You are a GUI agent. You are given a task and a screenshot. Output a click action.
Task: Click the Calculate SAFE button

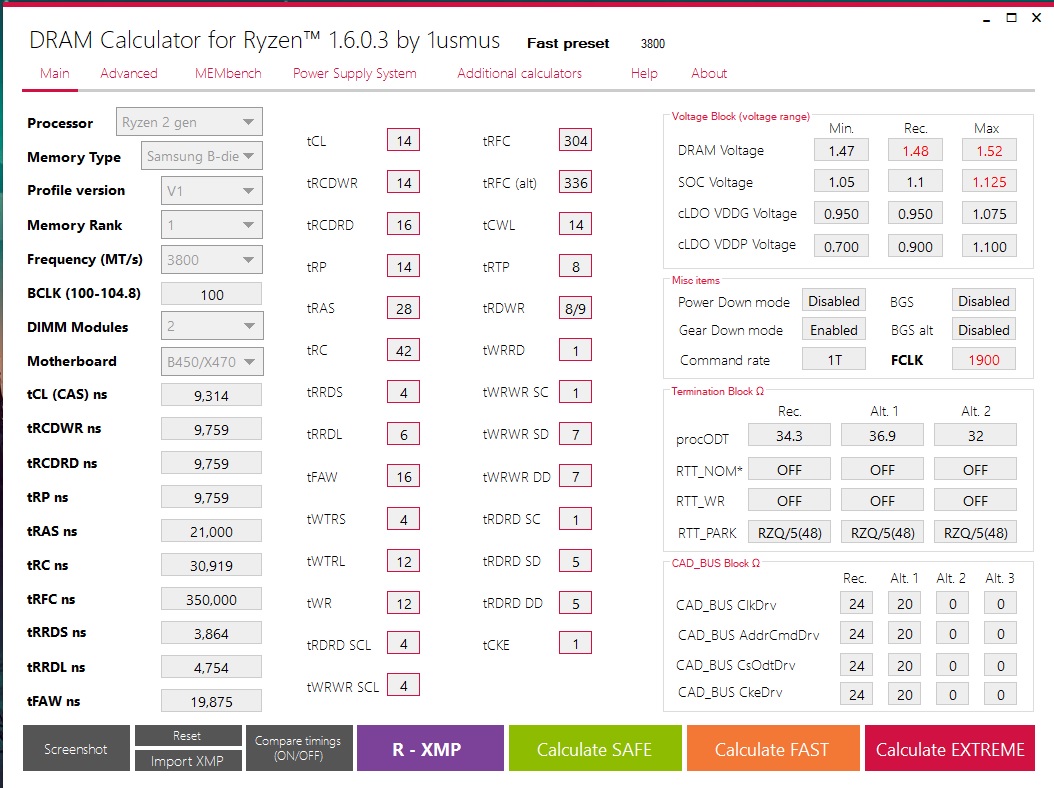click(x=595, y=748)
